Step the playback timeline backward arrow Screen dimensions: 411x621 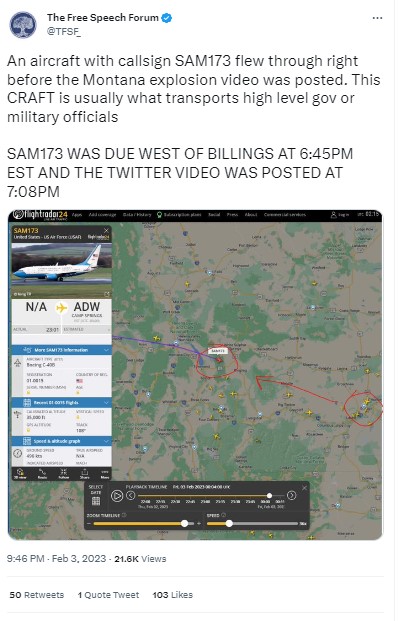pyautogui.click(x=131, y=495)
